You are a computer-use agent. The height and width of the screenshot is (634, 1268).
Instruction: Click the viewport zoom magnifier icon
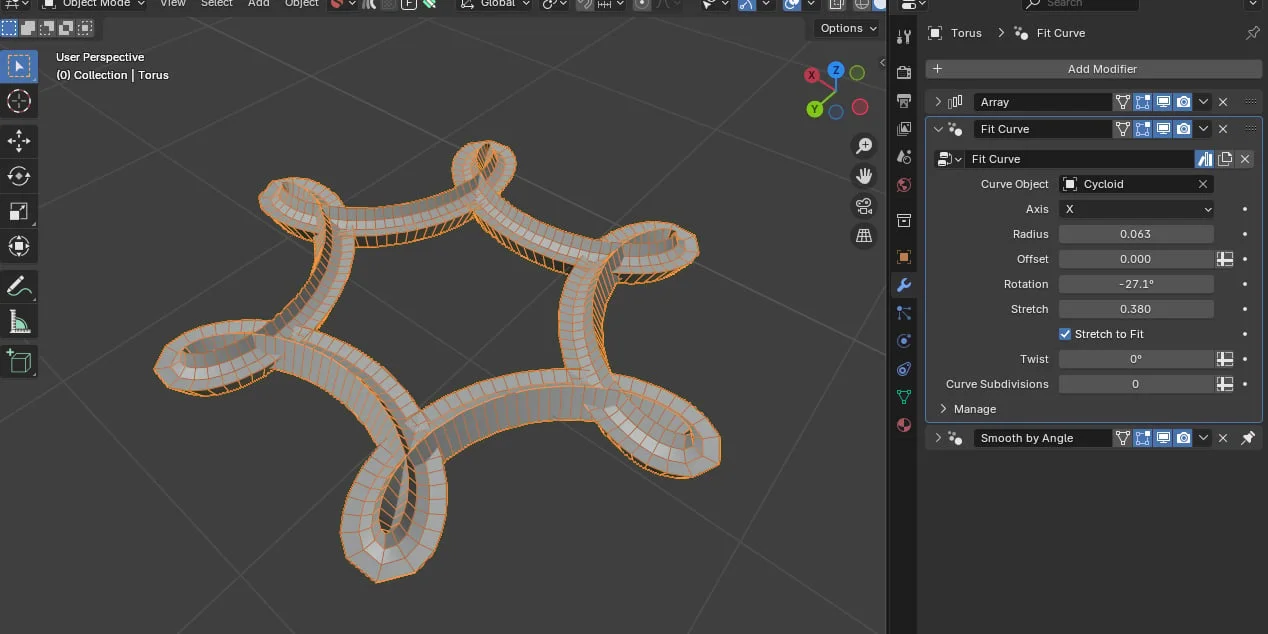[x=863, y=145]
